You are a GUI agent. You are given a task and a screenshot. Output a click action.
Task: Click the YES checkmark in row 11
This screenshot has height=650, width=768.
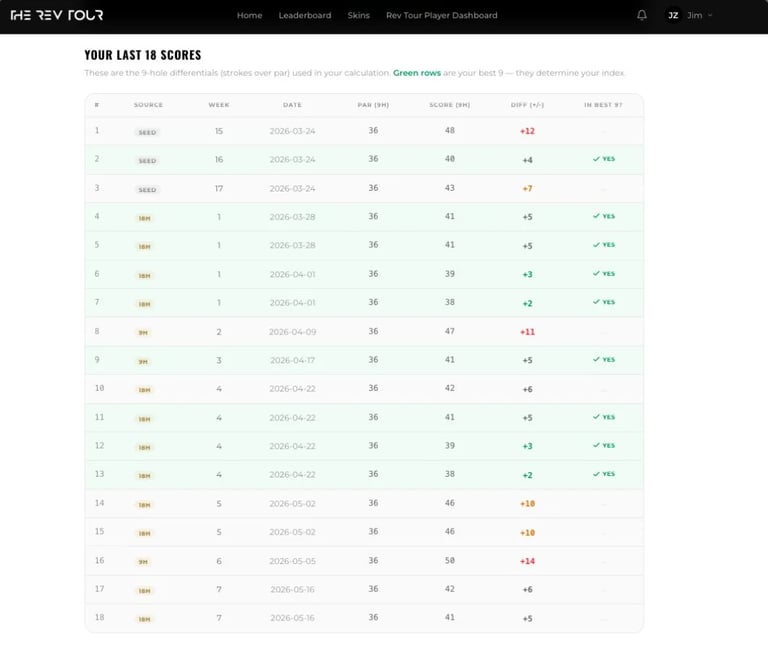pos(603,417)
